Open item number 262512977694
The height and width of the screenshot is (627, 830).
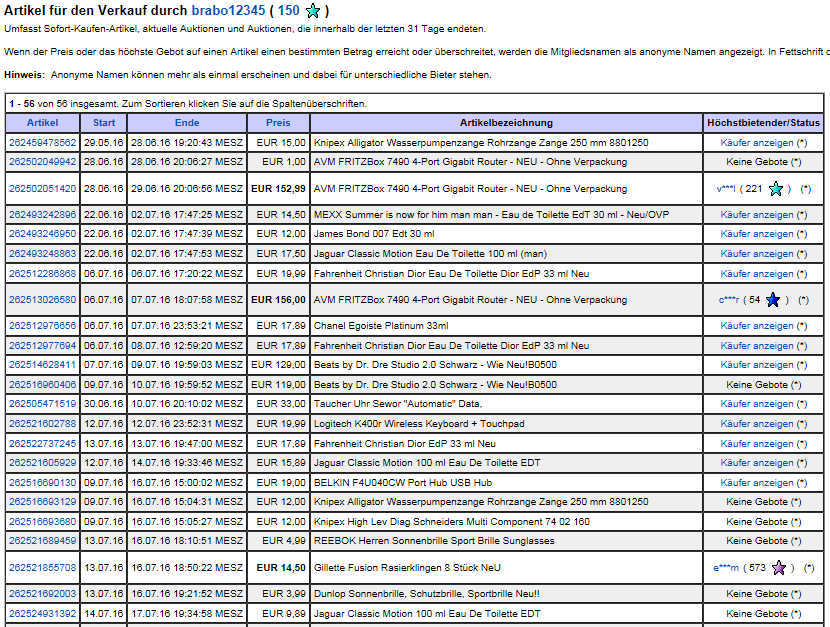click(x=42, y=346)
